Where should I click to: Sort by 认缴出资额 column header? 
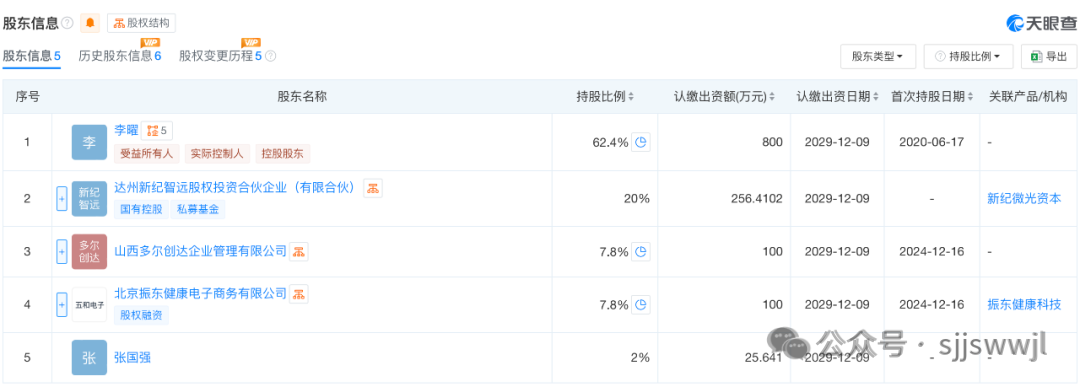pyautogui.click(x=724, y=96)
